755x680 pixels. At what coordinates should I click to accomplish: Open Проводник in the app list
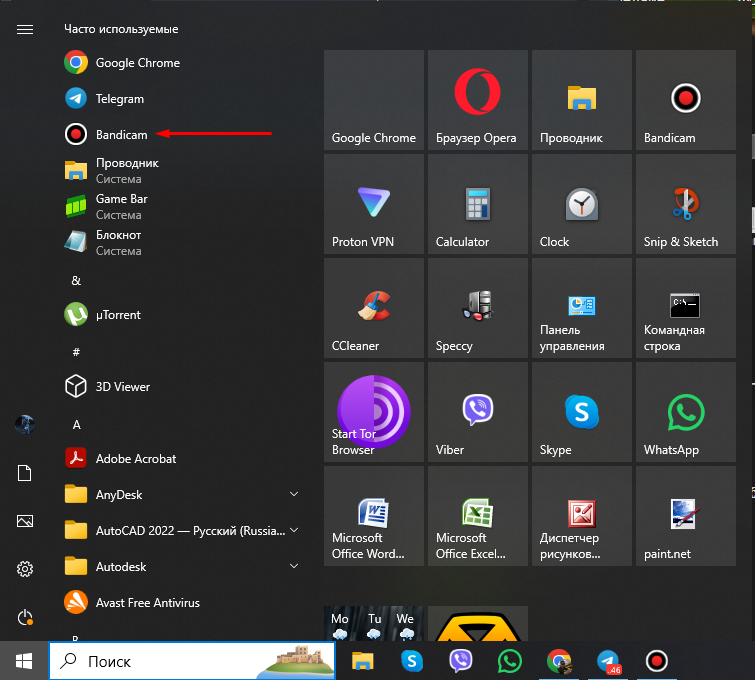181,170
